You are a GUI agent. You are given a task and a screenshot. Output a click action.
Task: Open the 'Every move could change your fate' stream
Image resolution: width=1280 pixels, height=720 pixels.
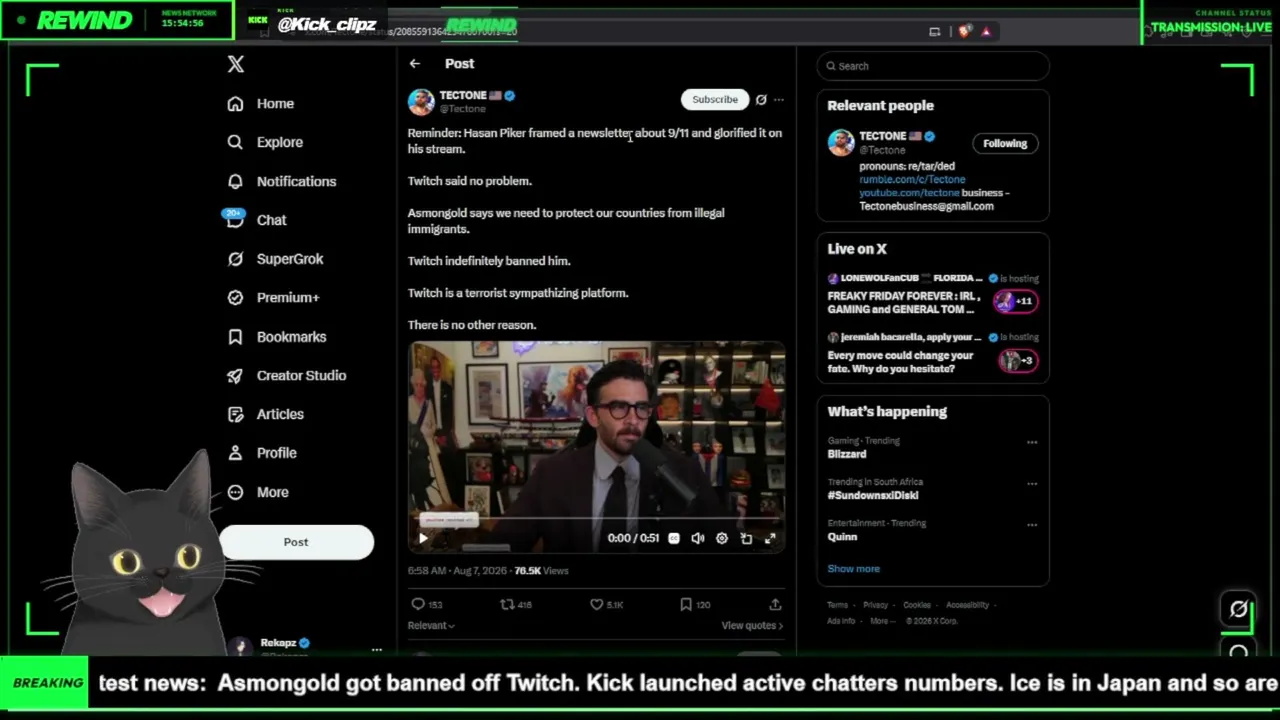pyautogui.click(x=900, y=362)
